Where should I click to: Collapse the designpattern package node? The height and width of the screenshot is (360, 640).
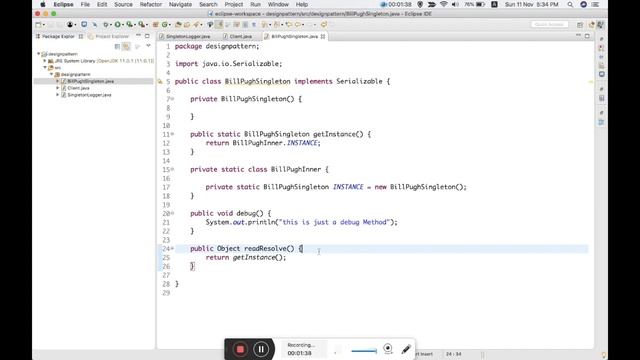(51, 74)
